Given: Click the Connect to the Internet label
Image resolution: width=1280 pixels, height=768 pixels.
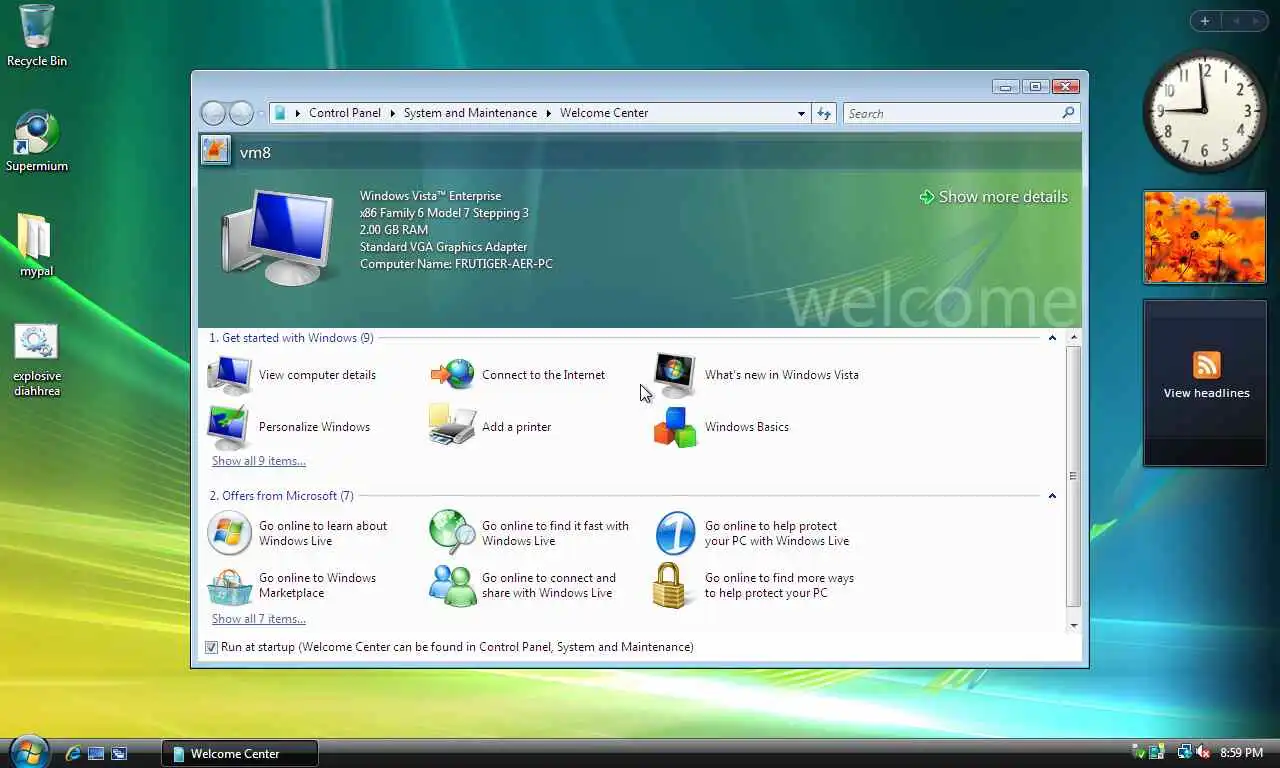Looking at the screenshot, I should pyautogui.click(x=543, y=375).
